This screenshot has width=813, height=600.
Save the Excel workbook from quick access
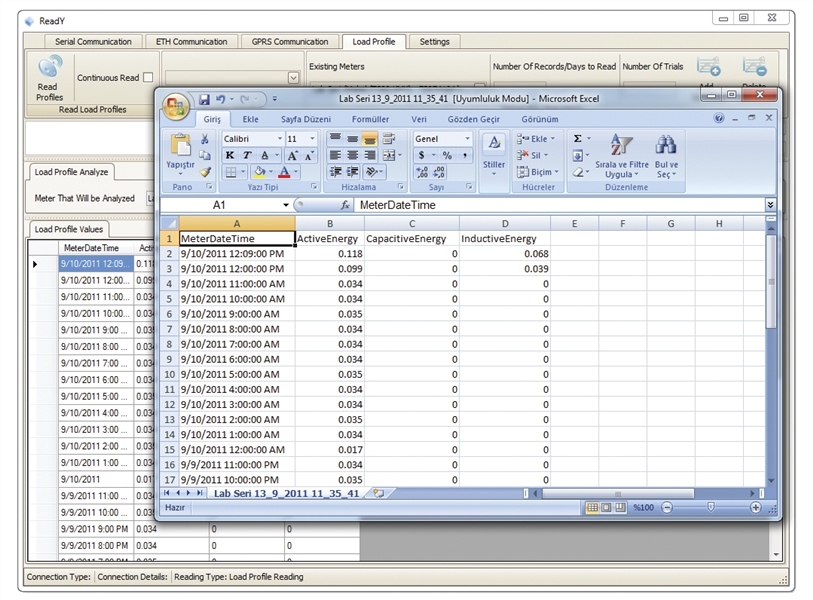(x=204, y=99)
